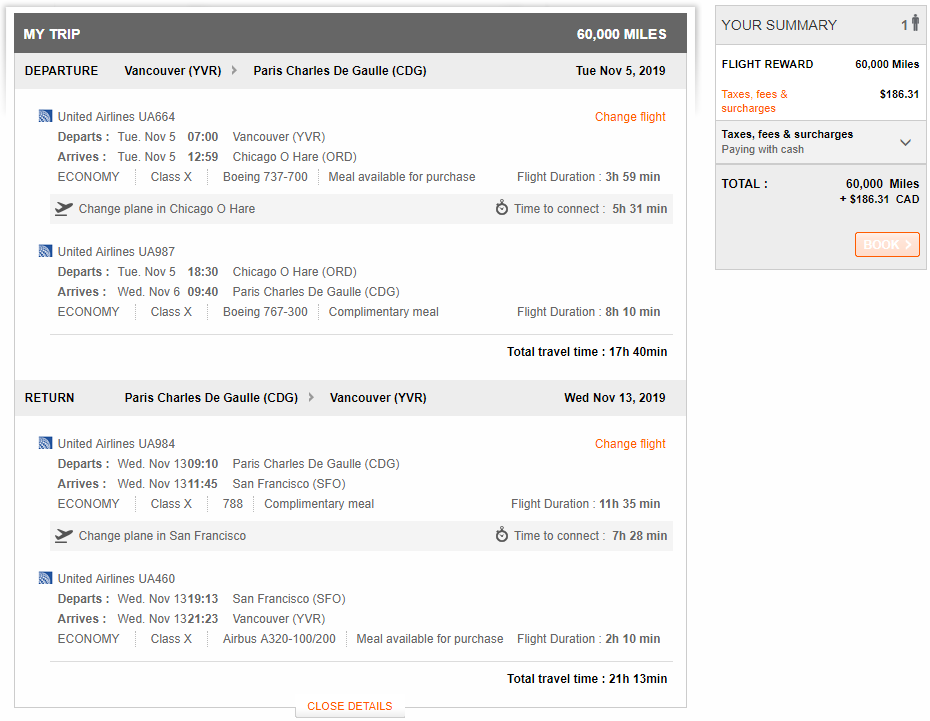Click the United Airlines logo beside UA987
Viewport: 930px width, 721px height.
pyautogui.click(x=45, y=251)
